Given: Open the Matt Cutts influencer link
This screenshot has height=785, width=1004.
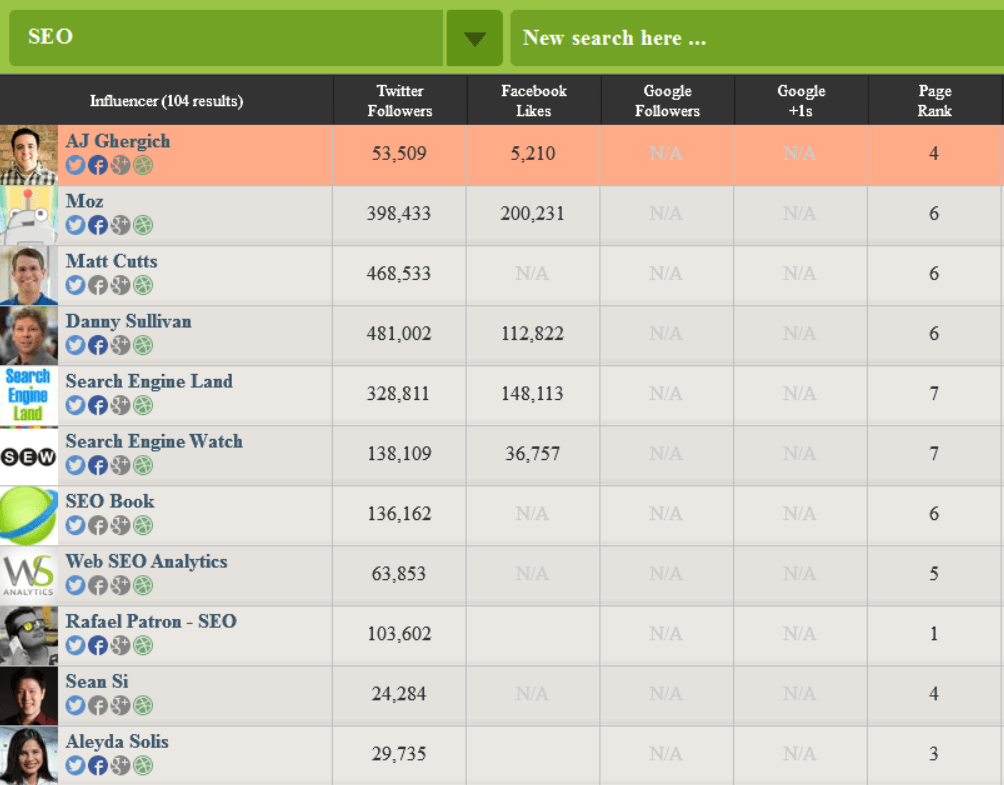Looking at the screenshot, I should tap(111, 261).
